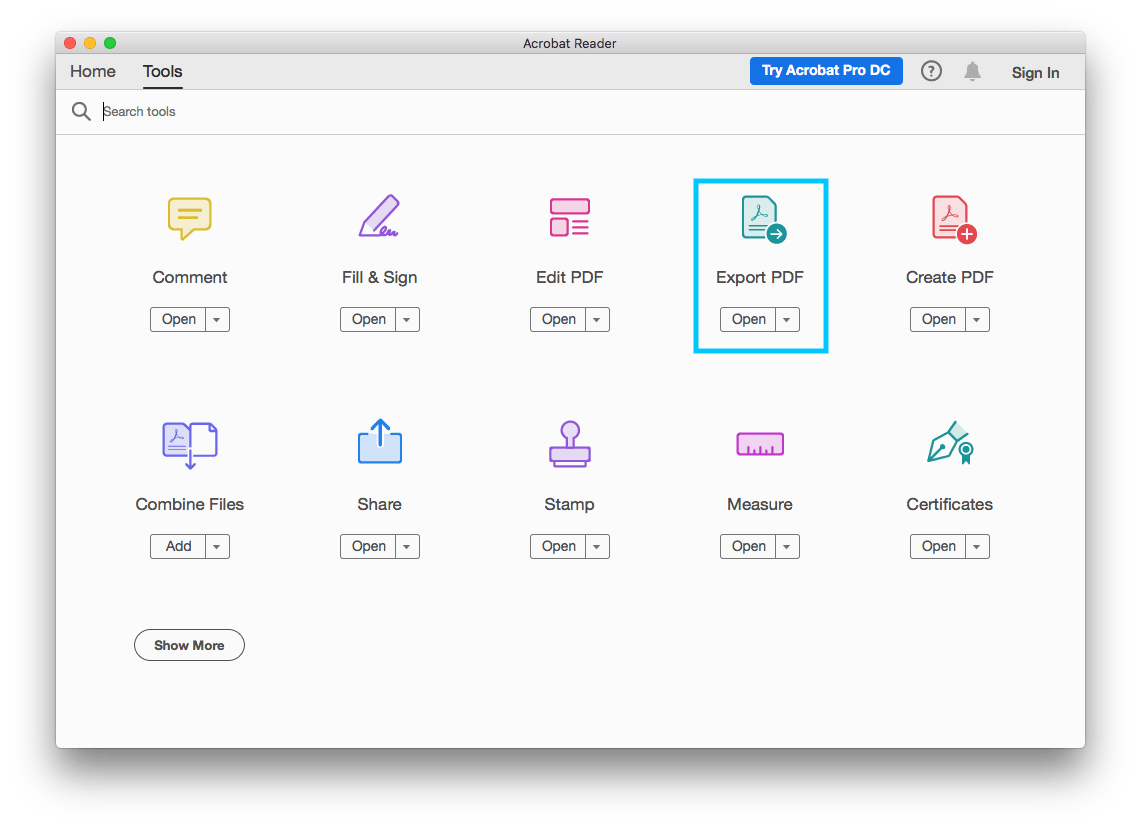Expand the Stamp Open dropdown arrow
1141x828 pixels.
pos(597,546)
